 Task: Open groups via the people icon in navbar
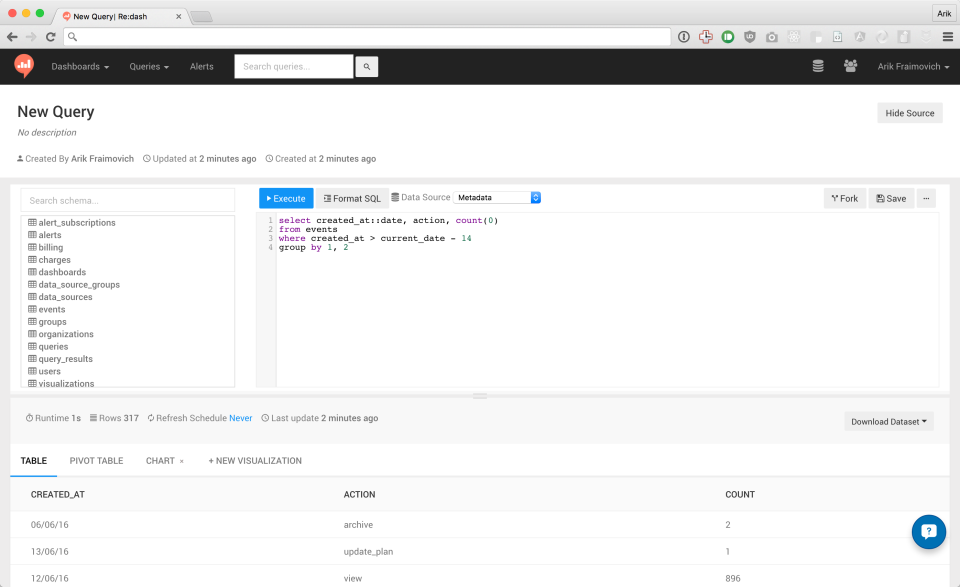(849, 65)
